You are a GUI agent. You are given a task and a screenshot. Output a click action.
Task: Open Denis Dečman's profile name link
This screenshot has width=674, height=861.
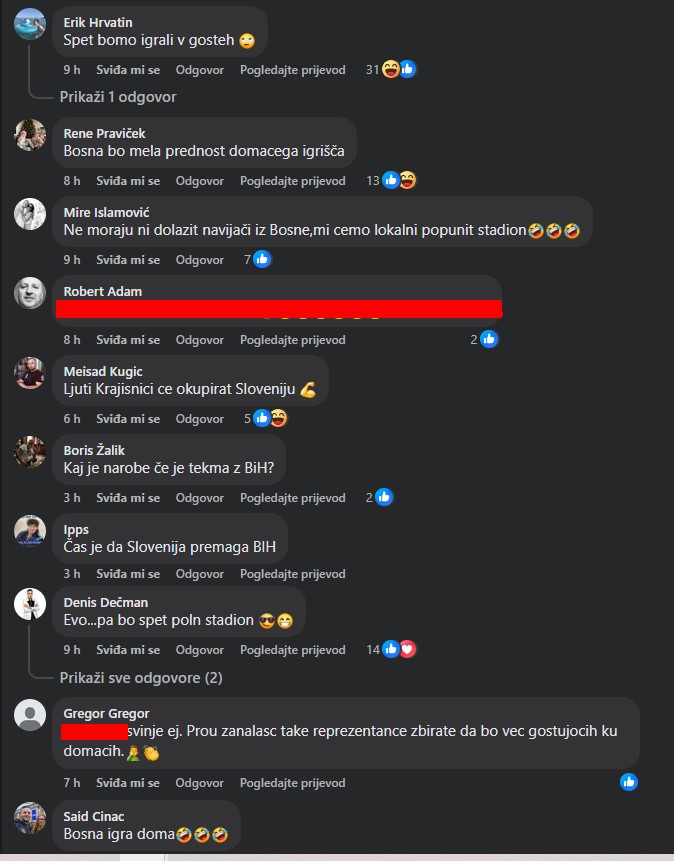tap(105, 602)
